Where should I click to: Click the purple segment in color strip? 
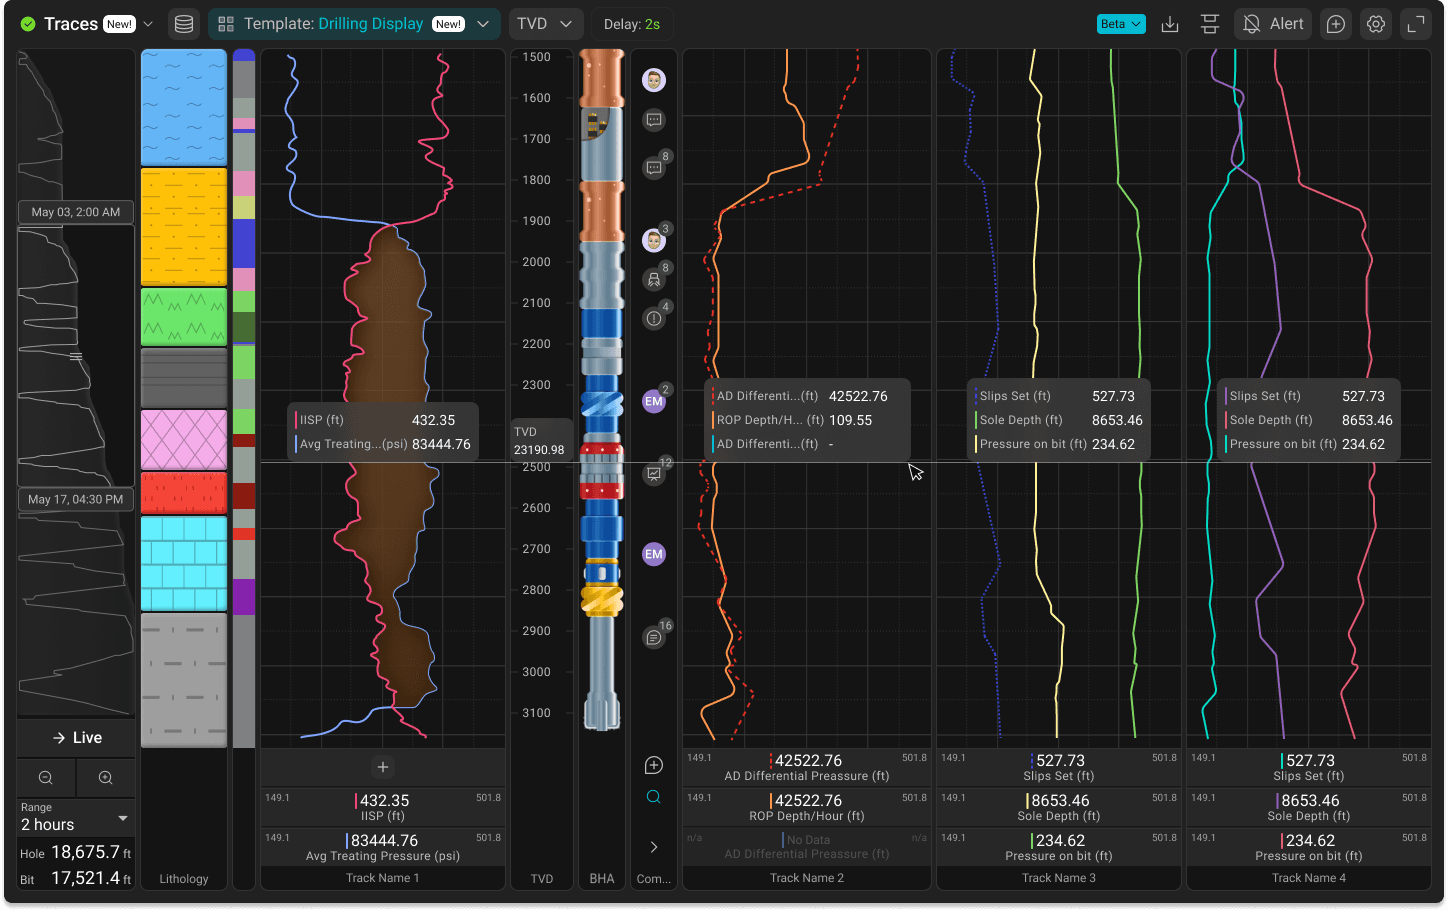(x=244, y=597)
